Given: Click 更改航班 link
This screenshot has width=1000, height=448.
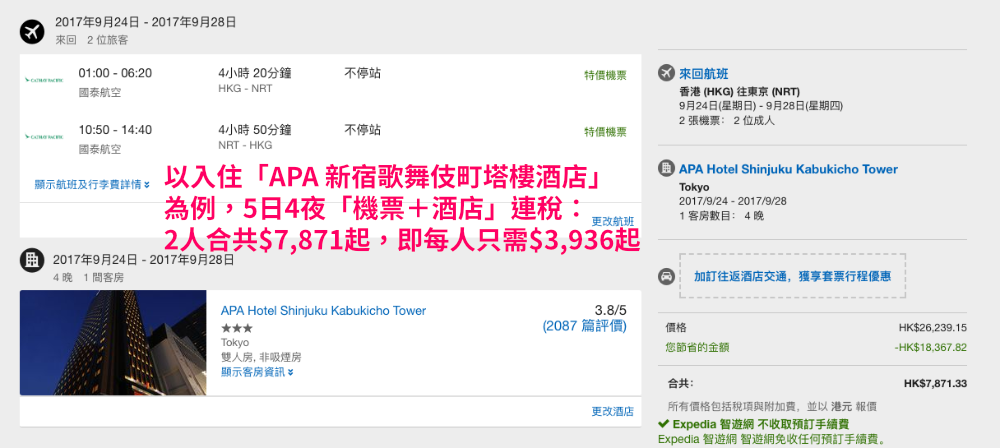Looking at the screenshot, I should click(613, 221).
